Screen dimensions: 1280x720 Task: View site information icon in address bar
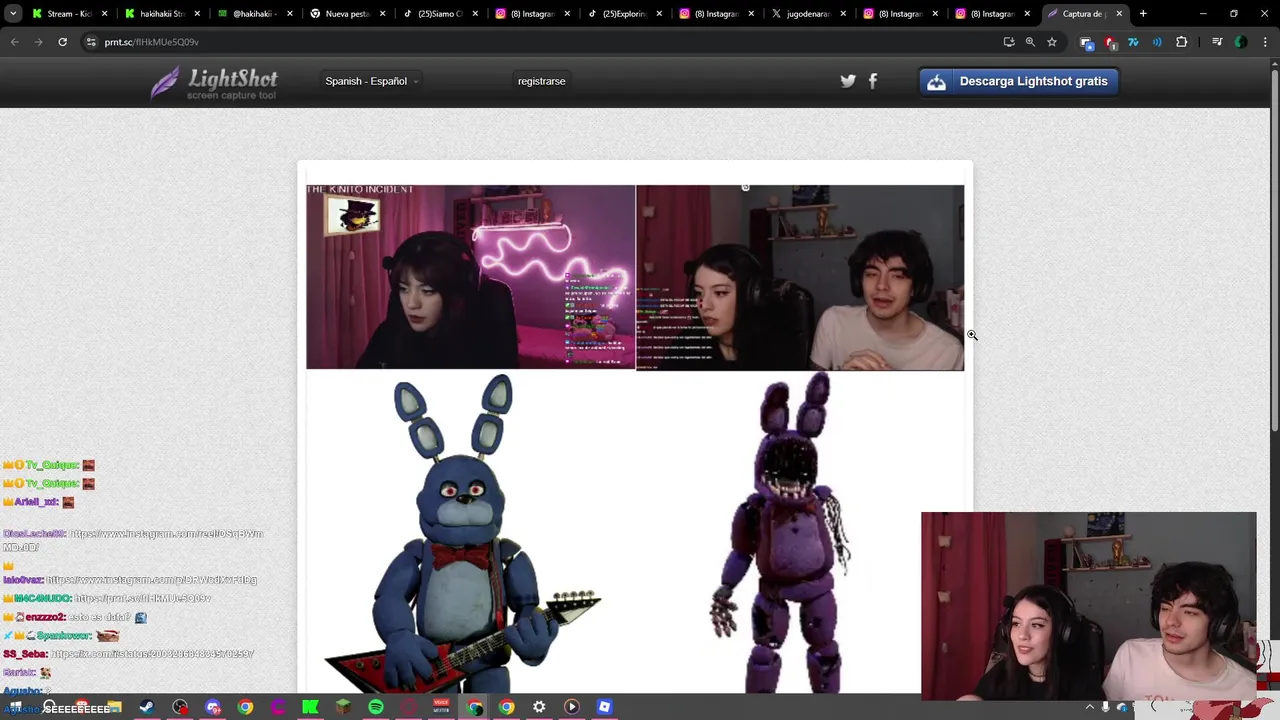(x=91, y=42)
